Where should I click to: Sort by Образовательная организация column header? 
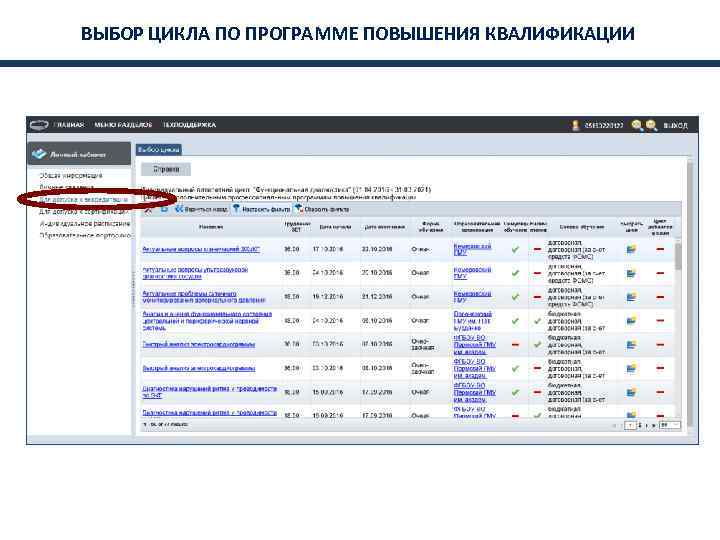pos(477,227)
